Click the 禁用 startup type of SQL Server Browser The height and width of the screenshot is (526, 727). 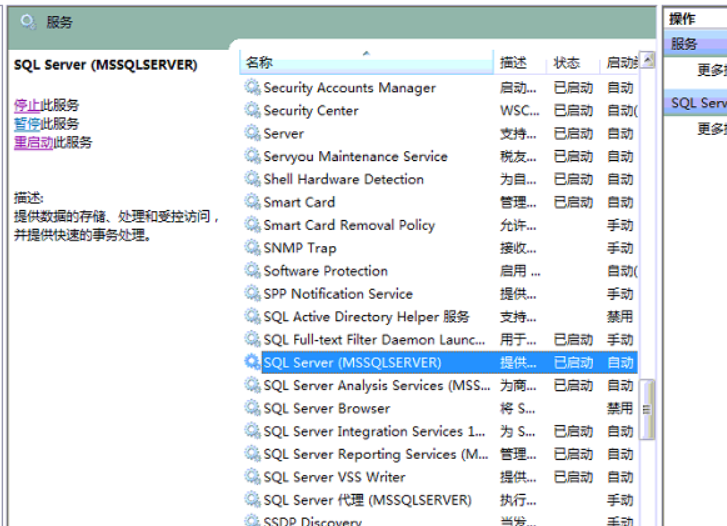620,408
